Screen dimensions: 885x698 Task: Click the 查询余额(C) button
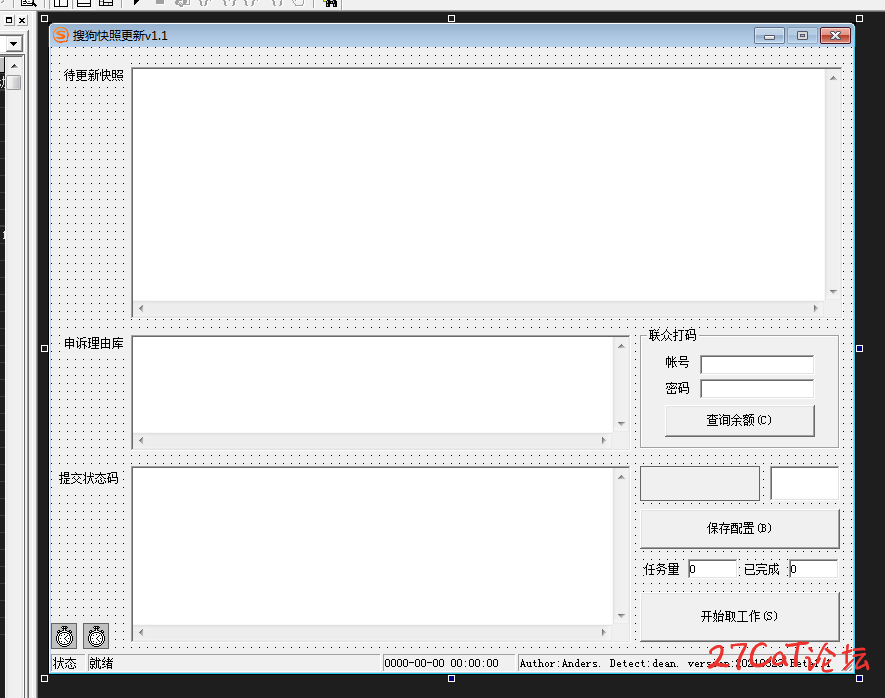point(739,420)
